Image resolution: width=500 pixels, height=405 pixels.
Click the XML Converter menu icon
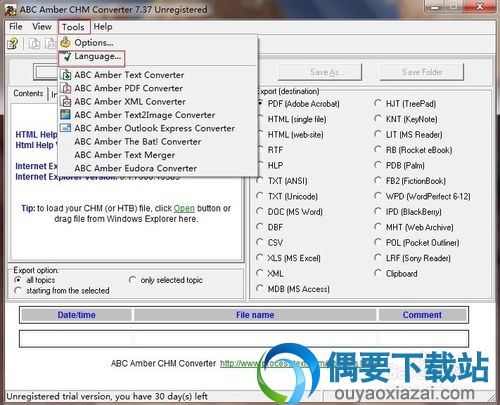click(66, 102)
